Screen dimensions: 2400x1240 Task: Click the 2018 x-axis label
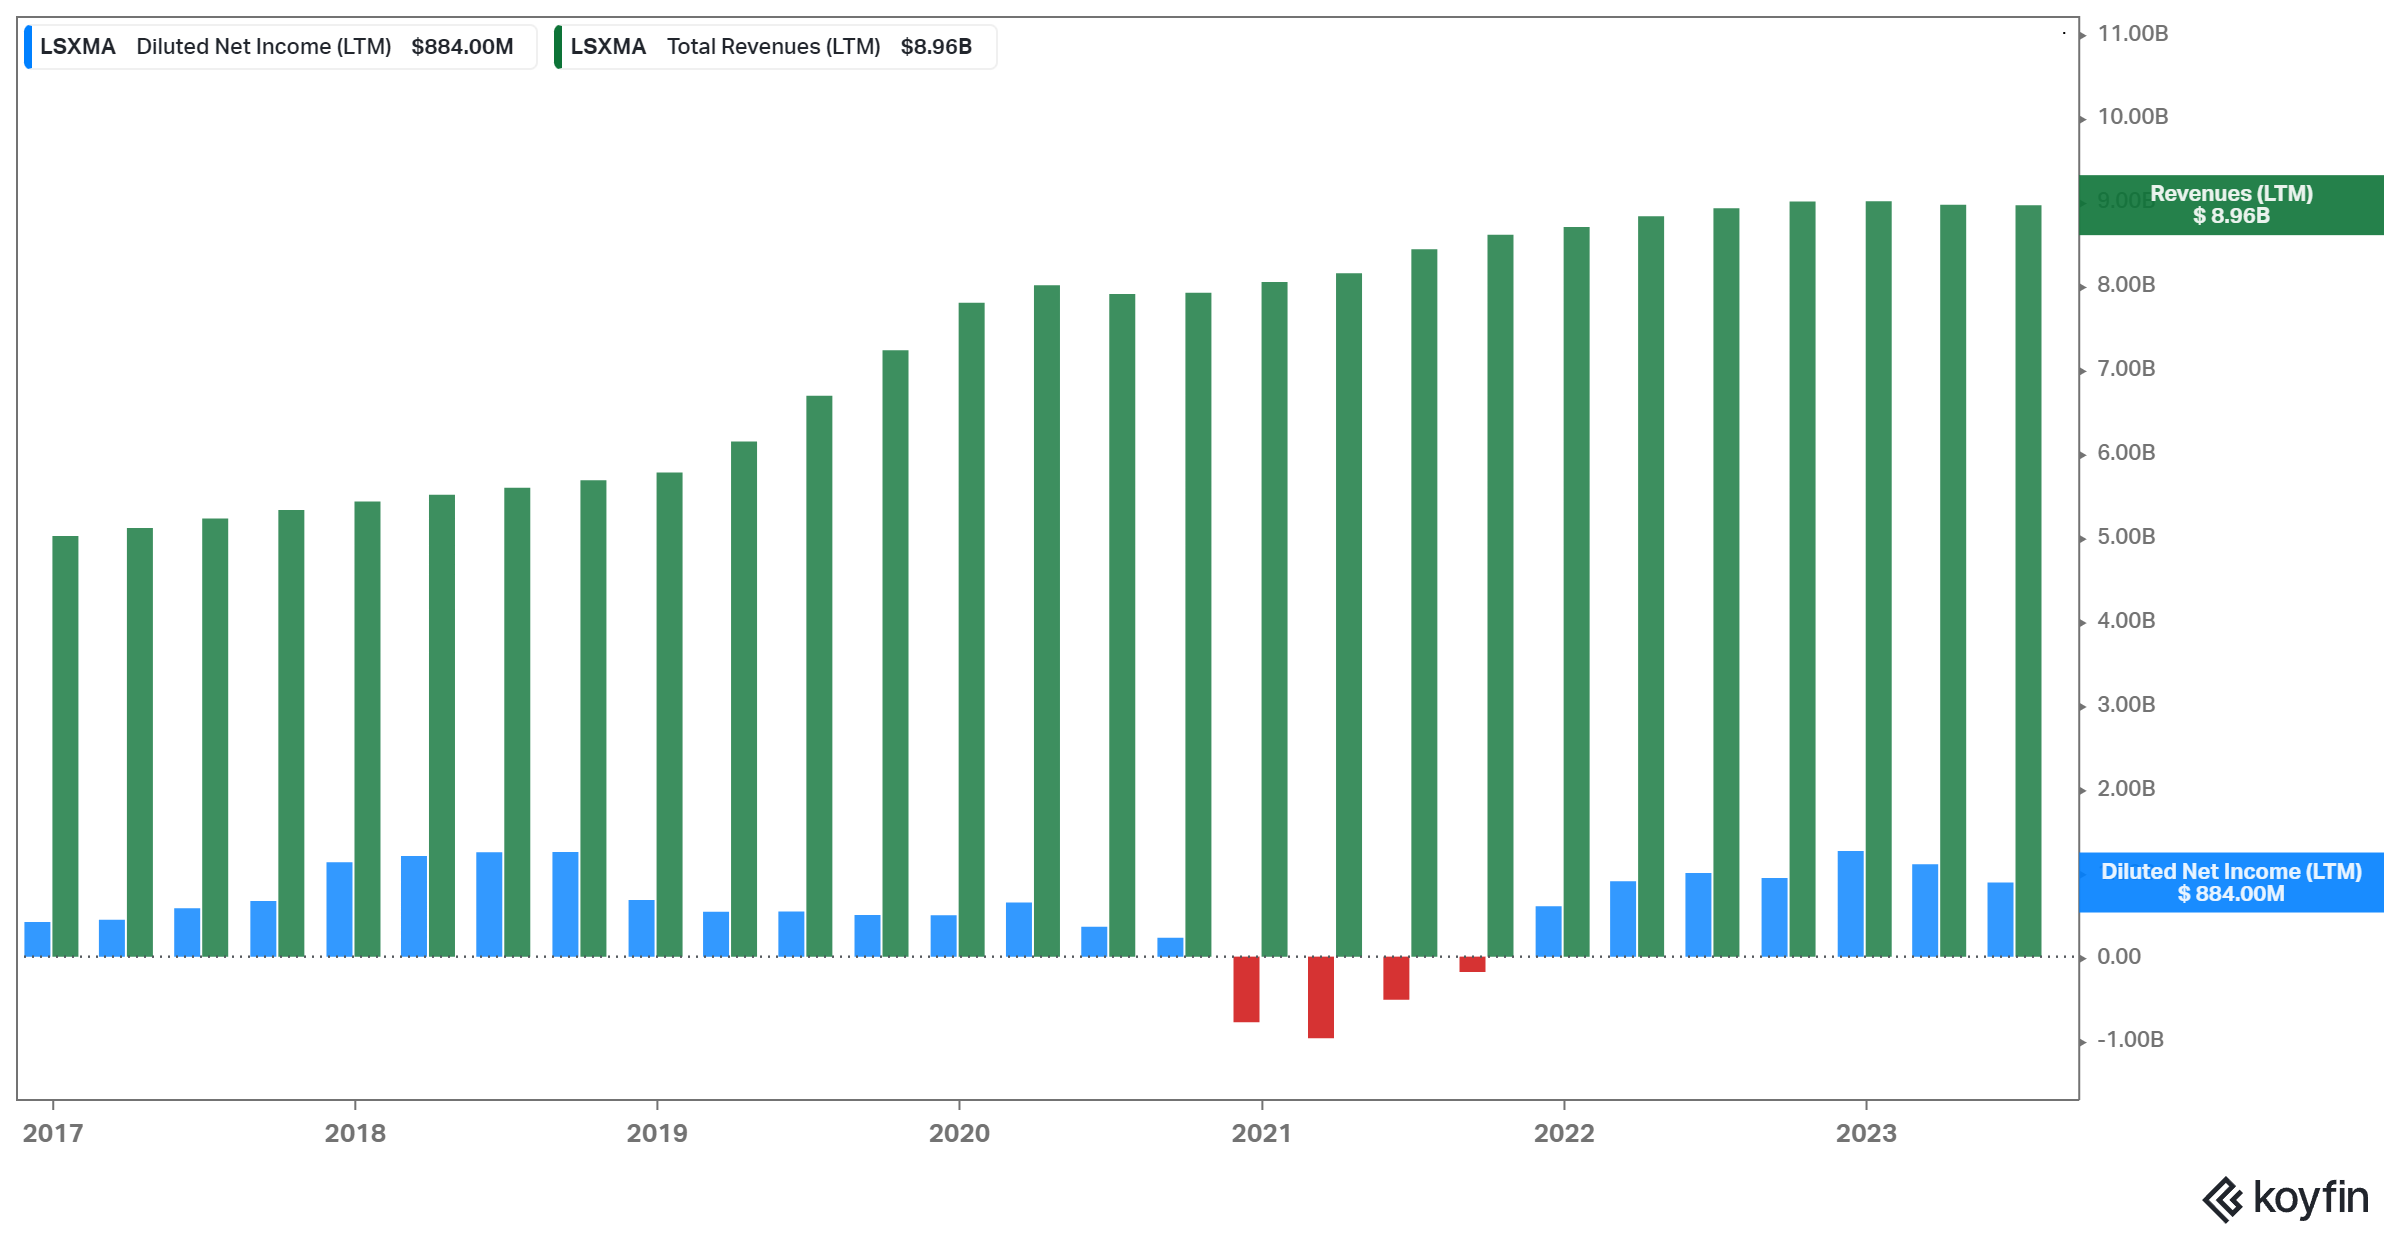(x=355, y=1133)
